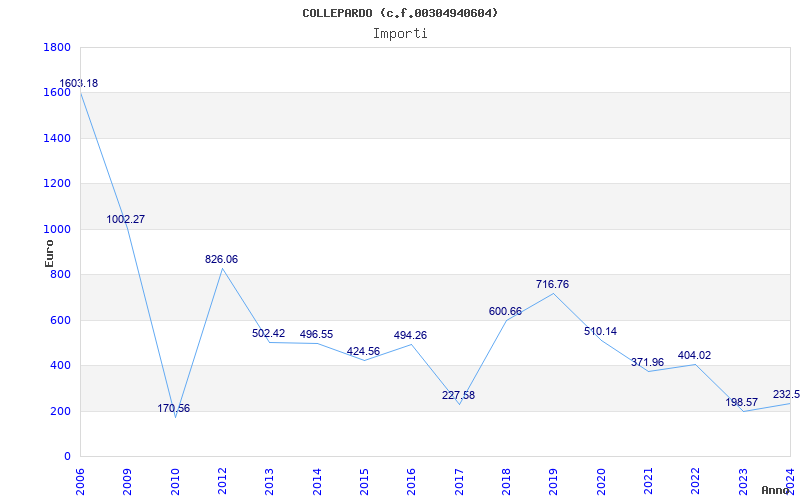Screen dimensions: 800x500
Task: Click y-axis tick value 400
Action: pyautogui.click(x=60, y=365)
